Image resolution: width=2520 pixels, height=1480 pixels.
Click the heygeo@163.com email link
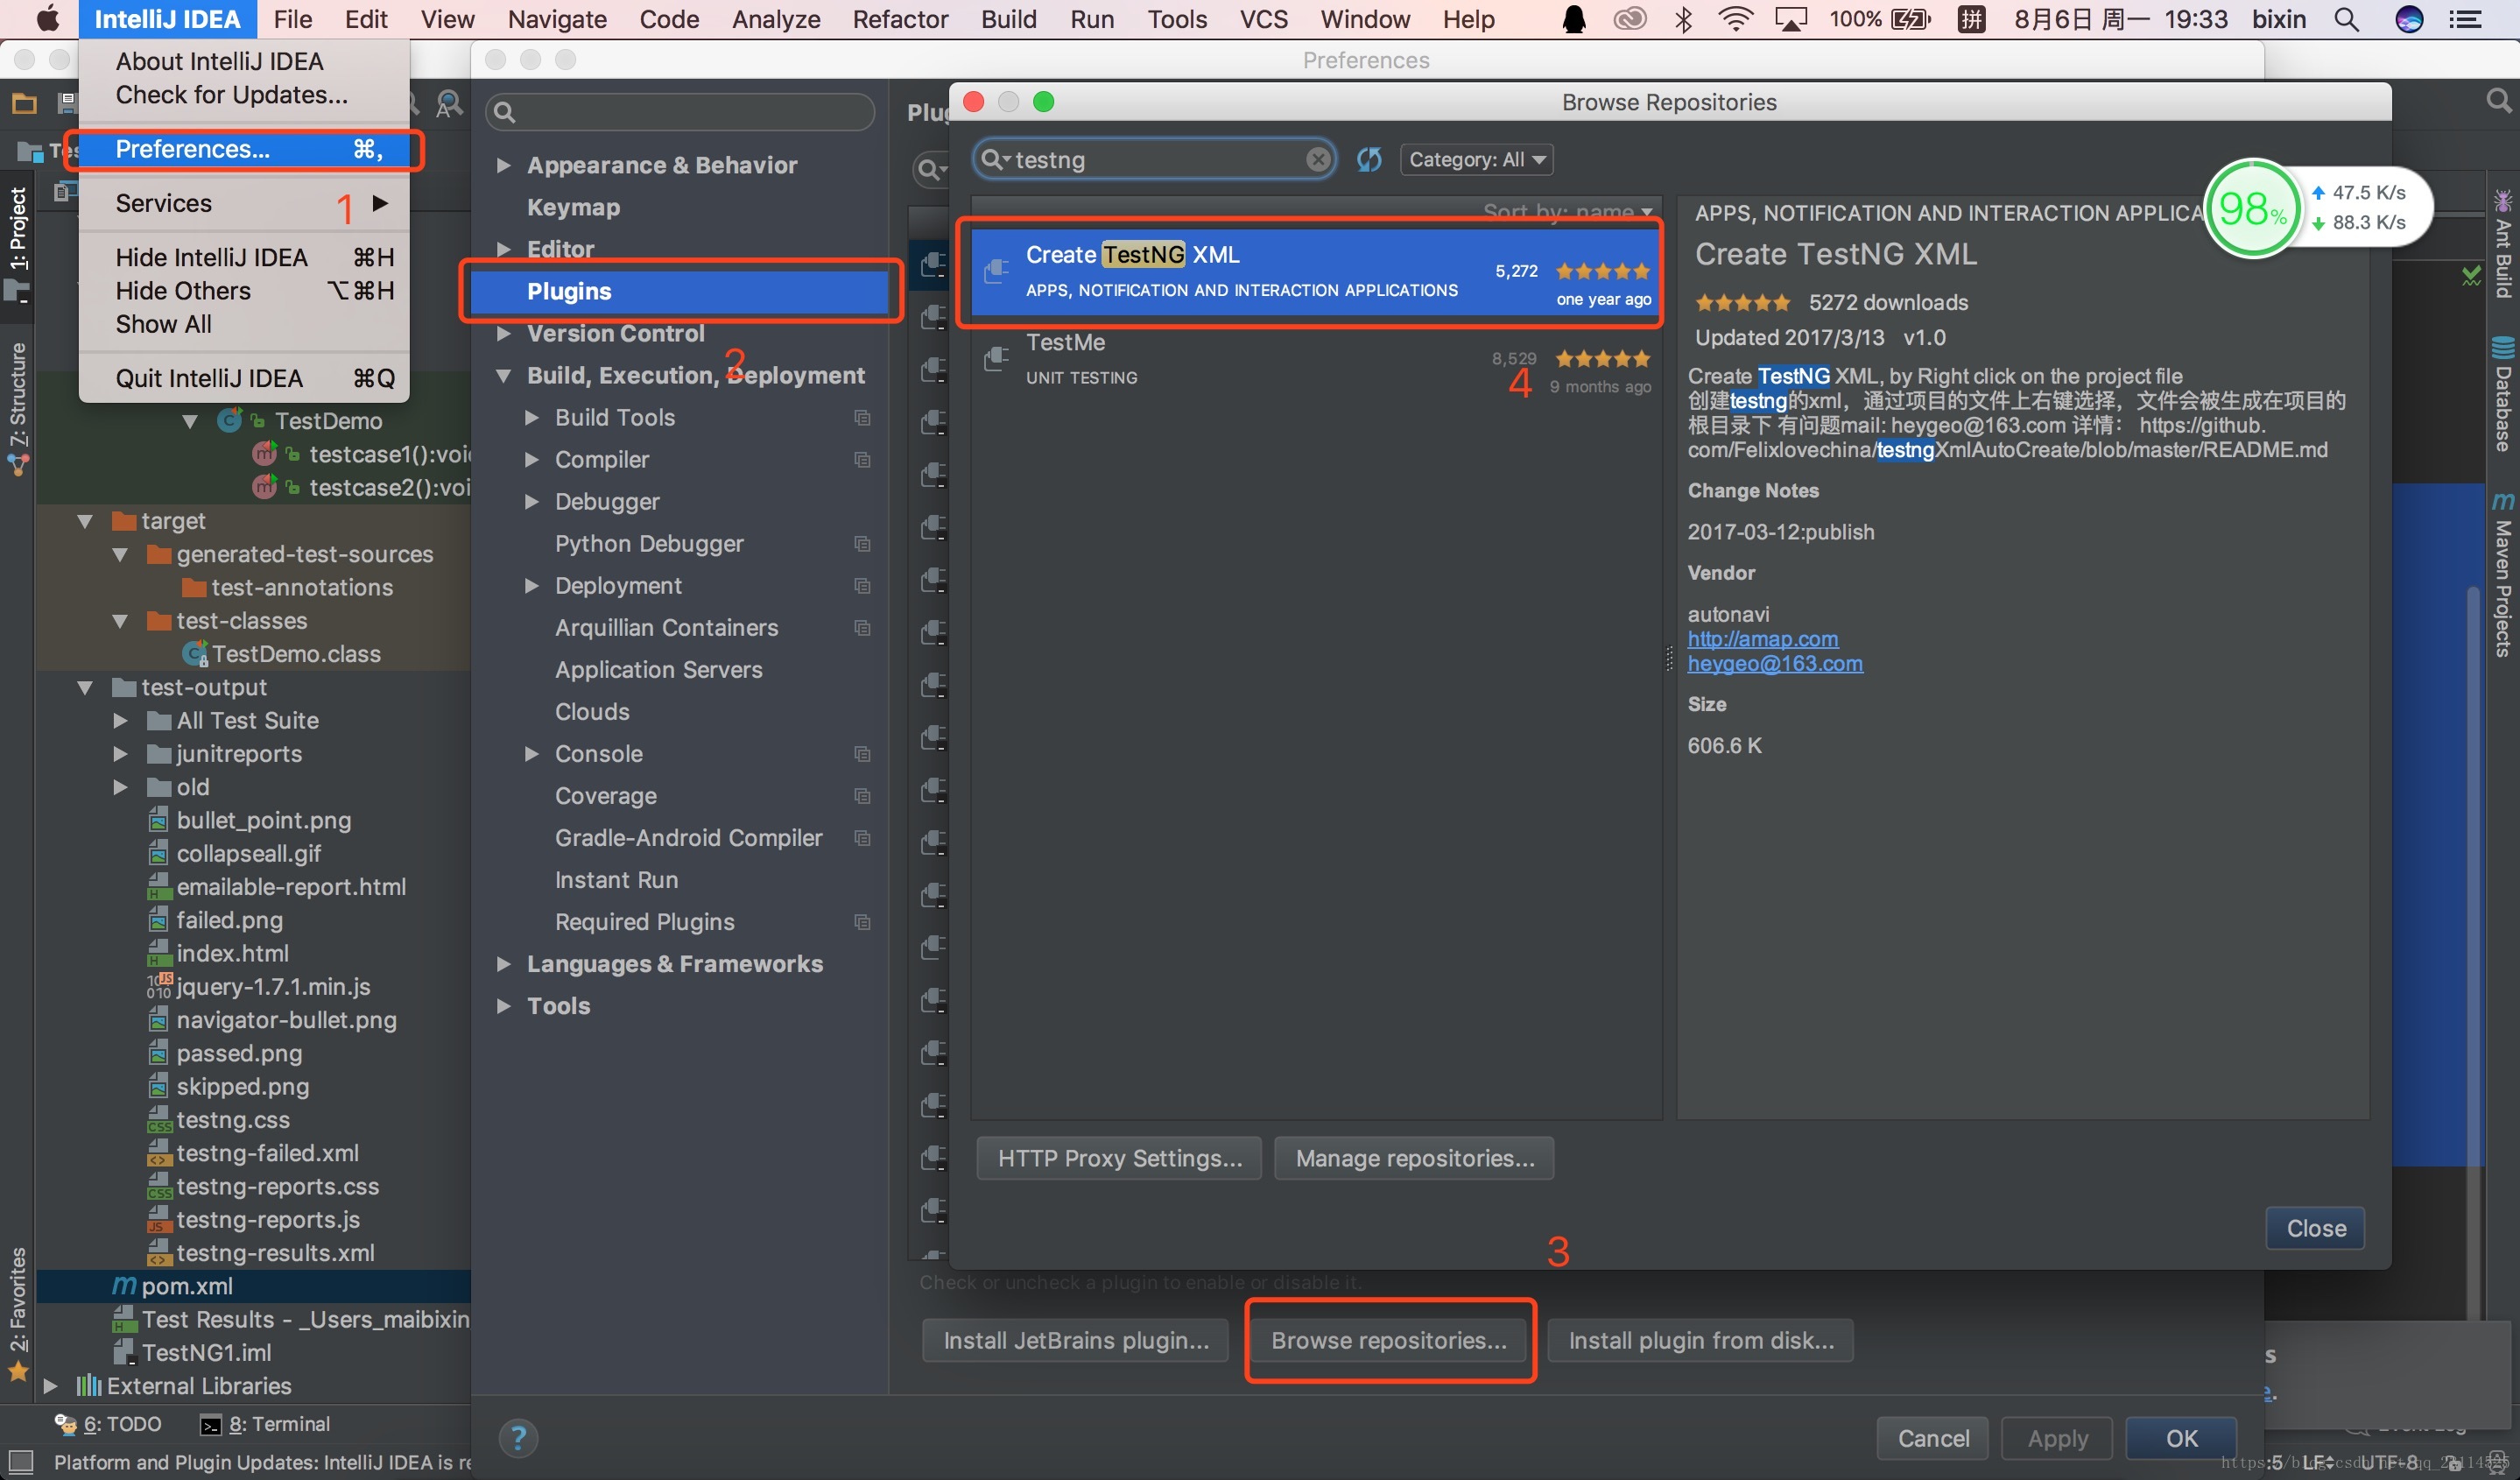1774,663
